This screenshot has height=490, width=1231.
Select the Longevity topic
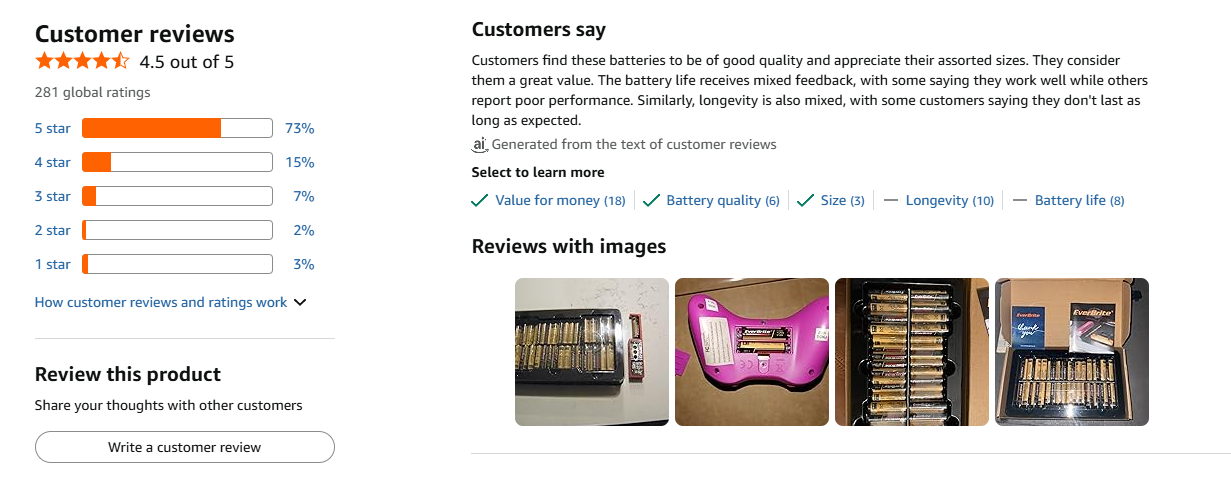tap(948, 200)
